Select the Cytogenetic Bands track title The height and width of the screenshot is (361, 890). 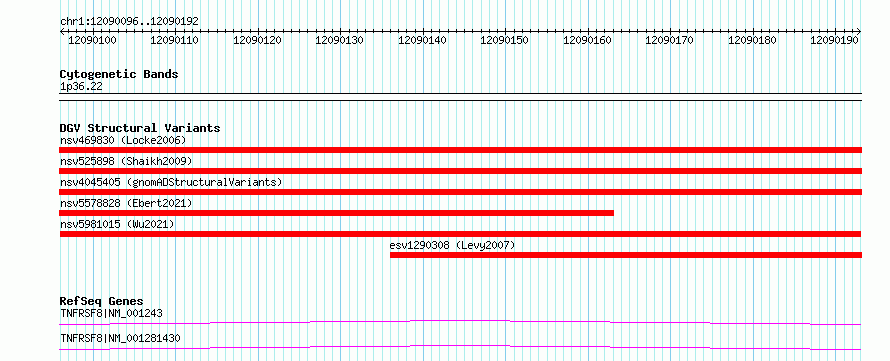point(119,74)
